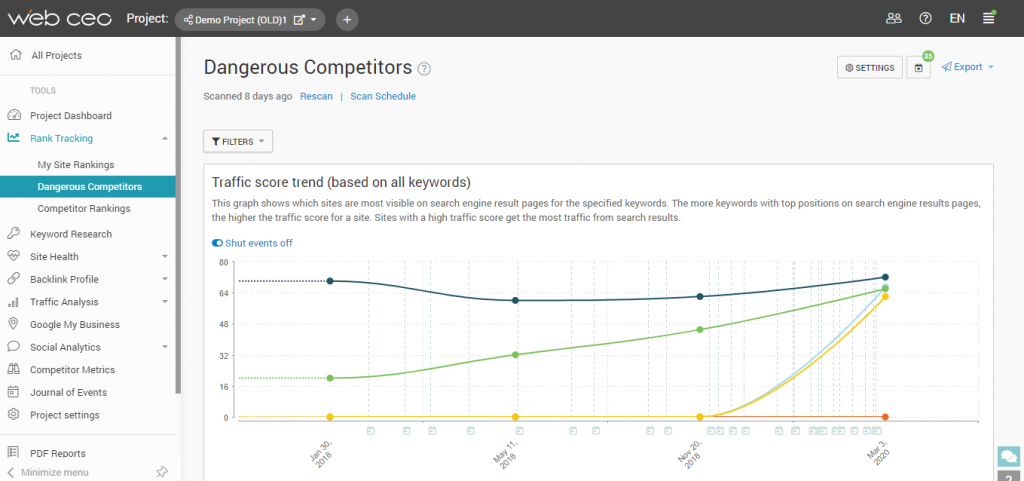Click the Competitor Metrics binoculars icon
This screenshot has height=481, width=1024.
[x=14, y=369]
